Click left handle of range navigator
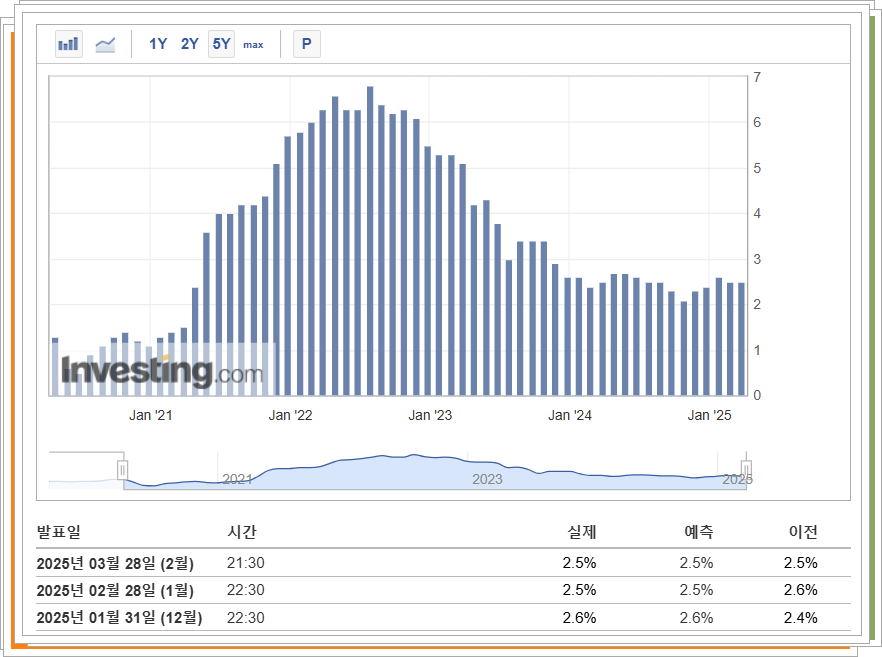882x657 pixels. click(122, 470)
